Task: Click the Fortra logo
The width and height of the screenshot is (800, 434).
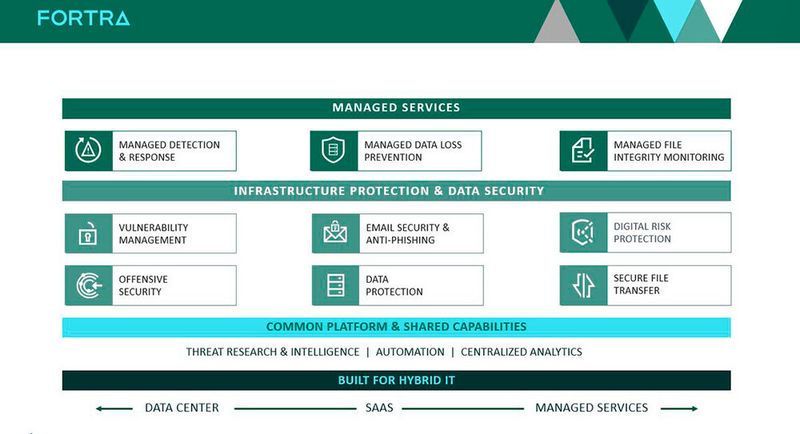Action: click(x=84, y=18)
